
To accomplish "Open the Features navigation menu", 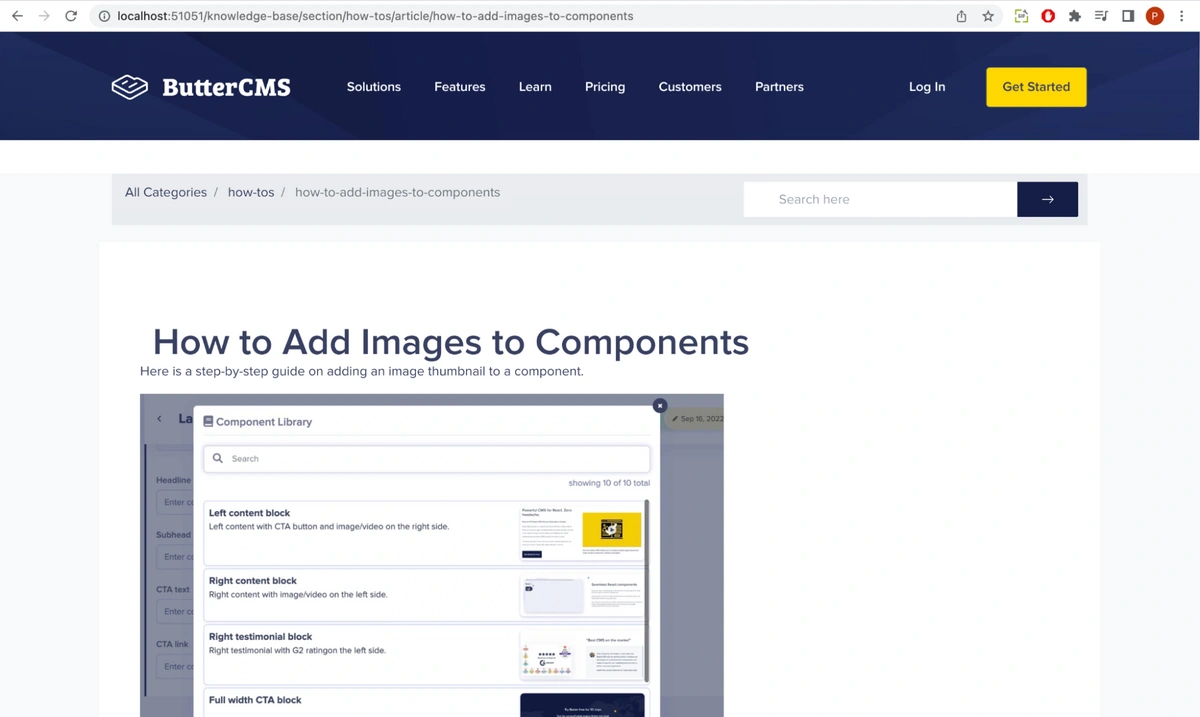I will coord(459,87).
